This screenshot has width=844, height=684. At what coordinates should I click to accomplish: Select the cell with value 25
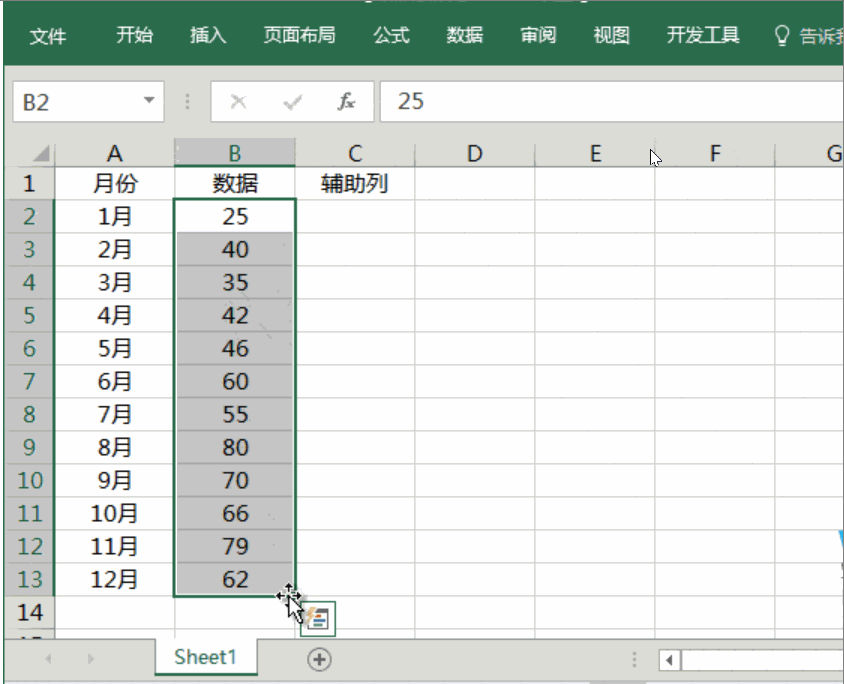tap(235, 216)
